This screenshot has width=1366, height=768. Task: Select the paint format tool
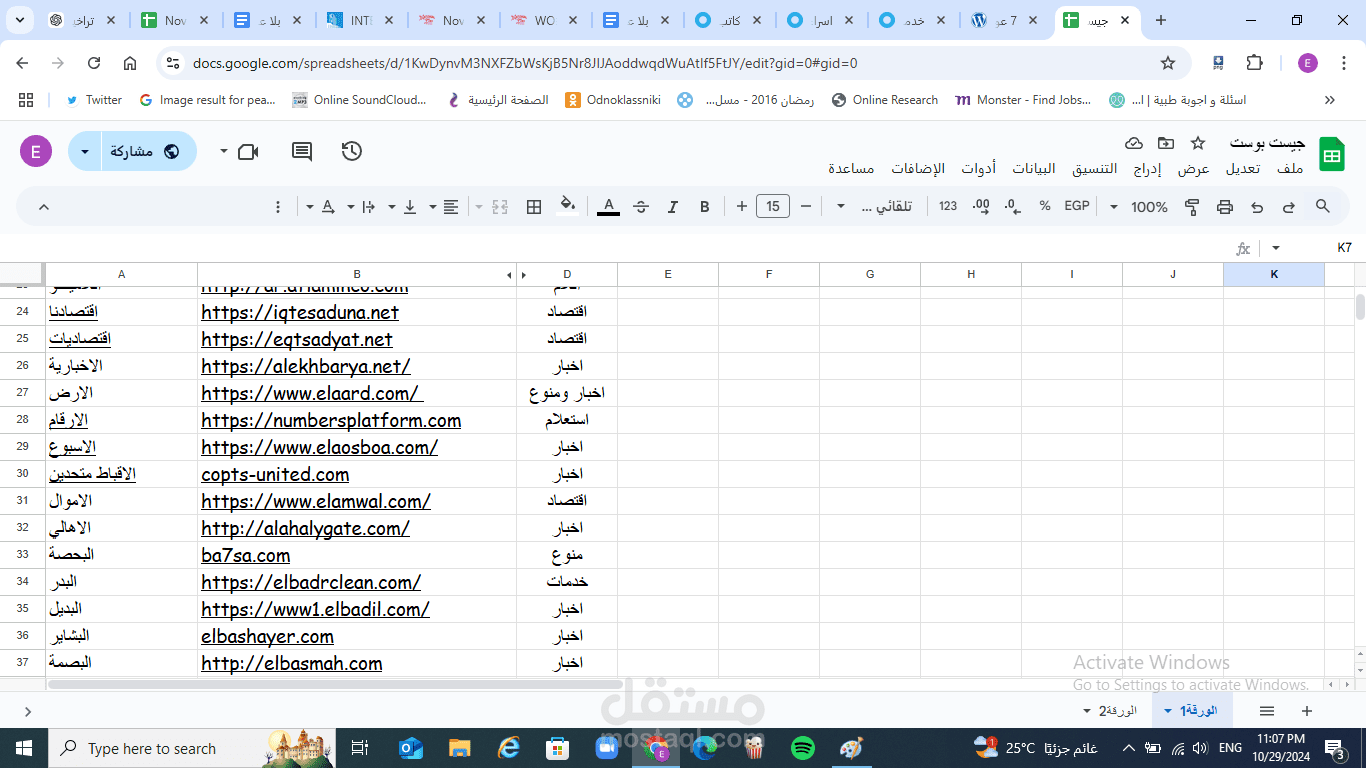pyautogui.click(x=1192, y=207)
